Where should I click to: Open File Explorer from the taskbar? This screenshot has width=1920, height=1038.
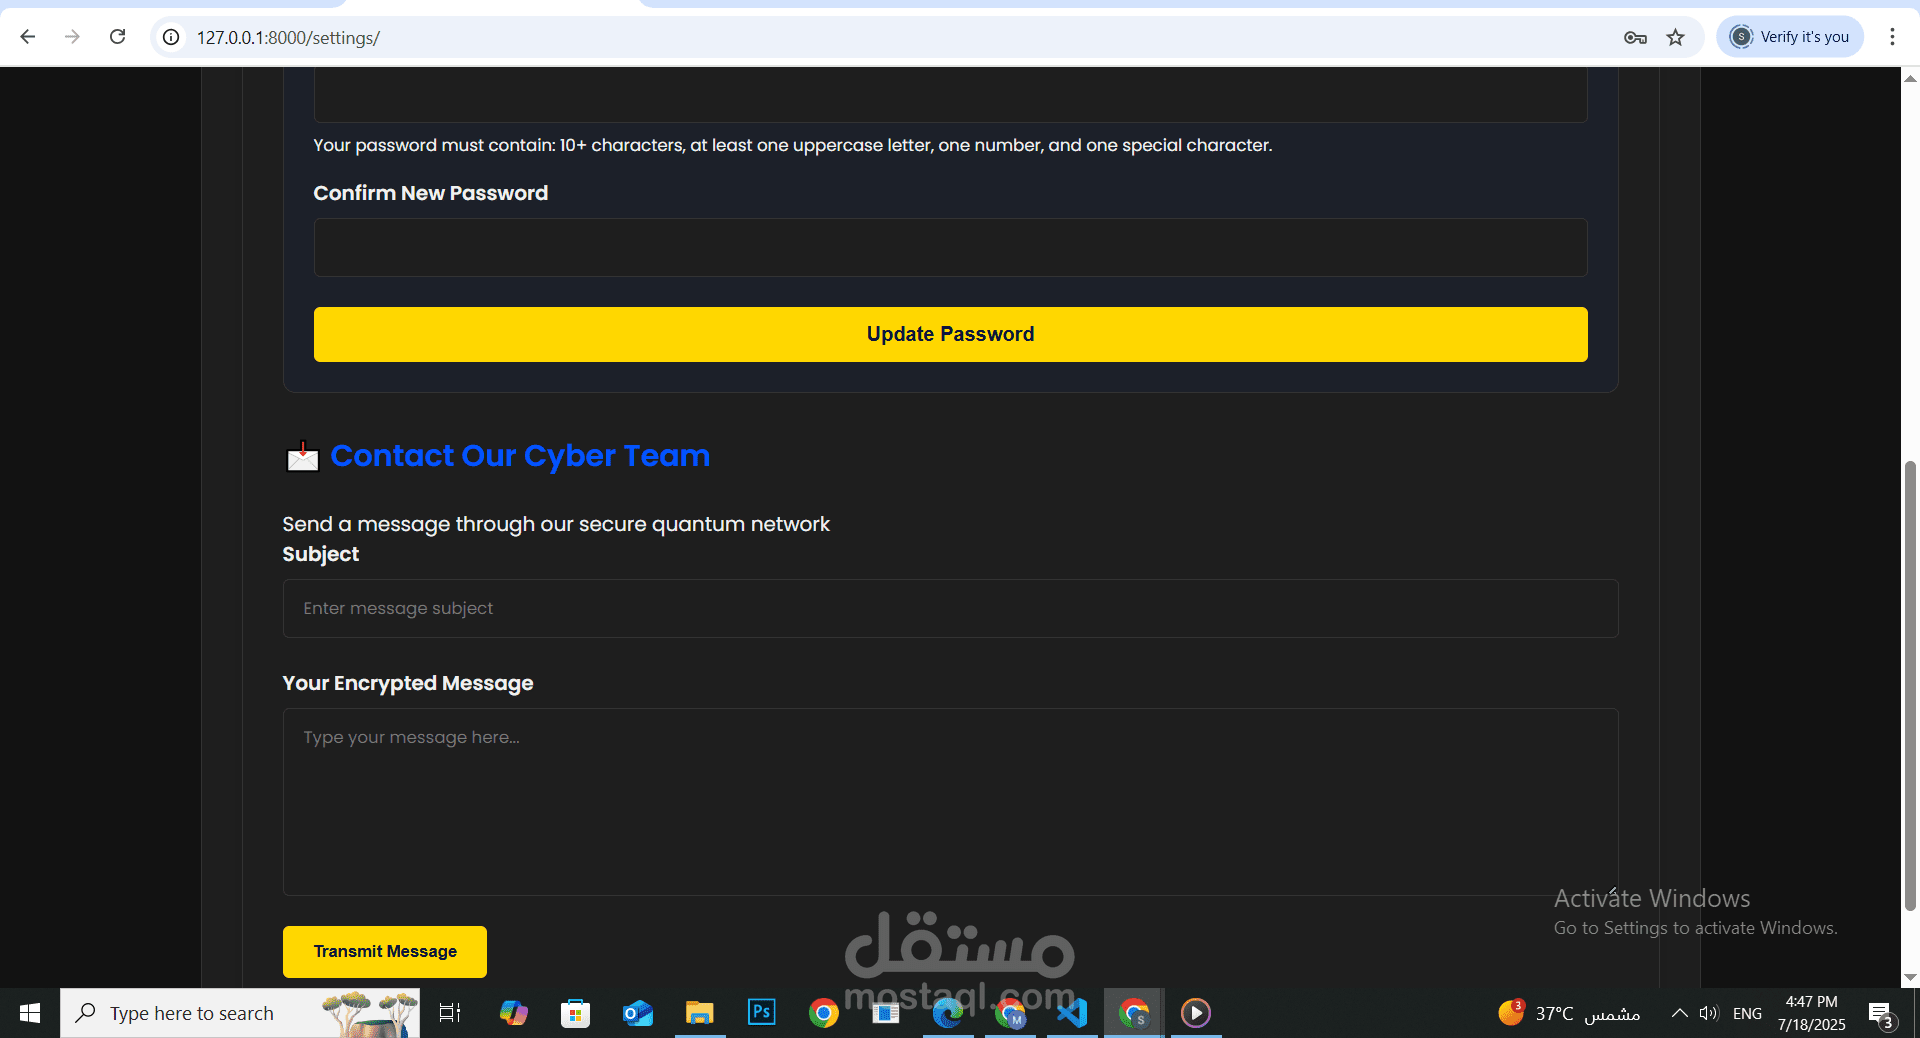click(x=700, y=1013)
